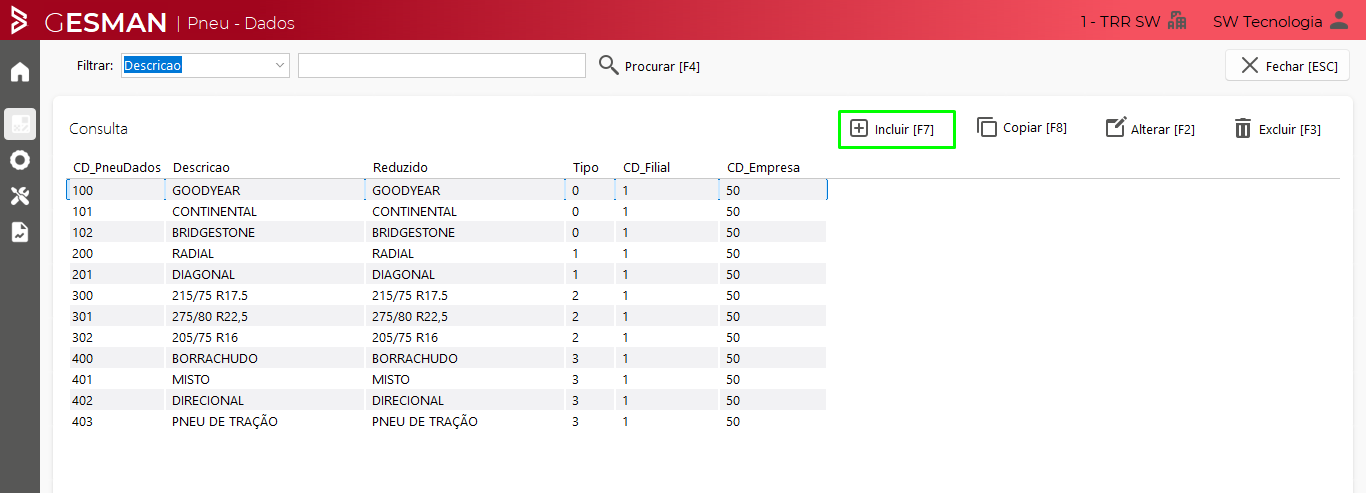
Task: Click the Copiar duplicate icon
Action: (x=987, y=128)
